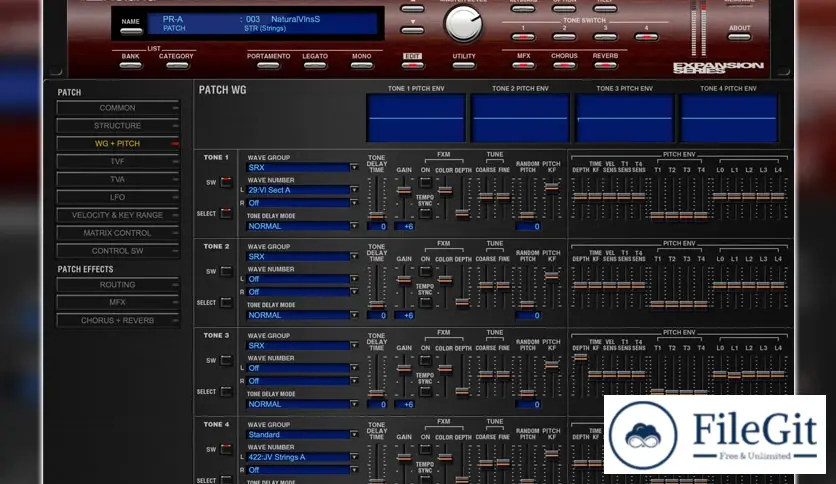Turn the Master Level knob
836x484 pixels.
[463, 24]
